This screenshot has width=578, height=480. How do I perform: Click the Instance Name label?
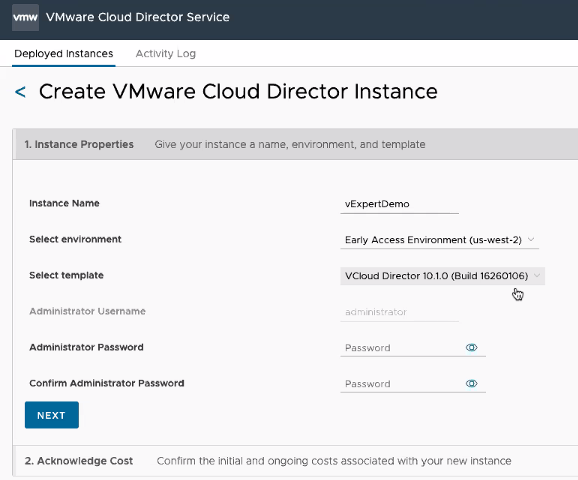[64, 203]
